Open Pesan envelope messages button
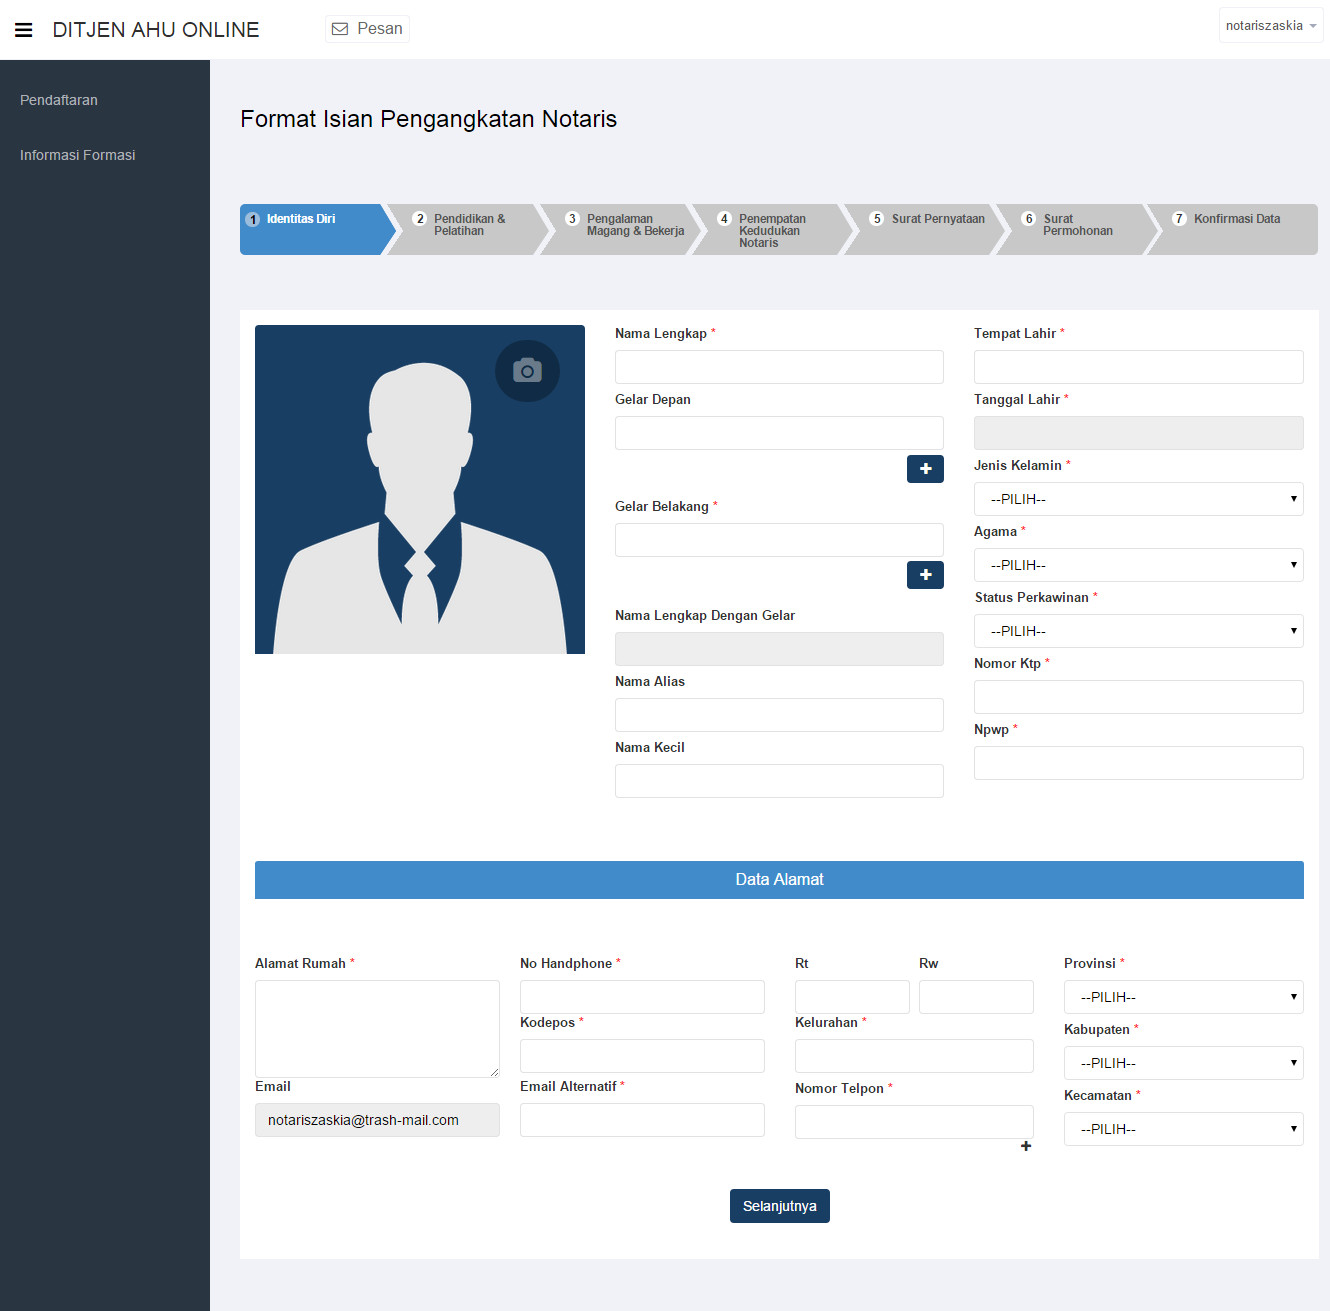 (x=367, y=29)
